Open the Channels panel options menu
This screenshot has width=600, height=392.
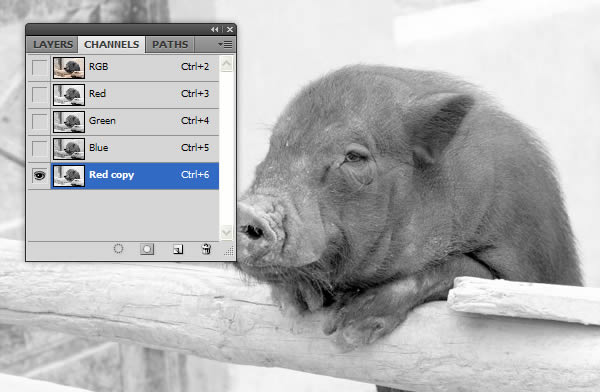tap(225, 45)
